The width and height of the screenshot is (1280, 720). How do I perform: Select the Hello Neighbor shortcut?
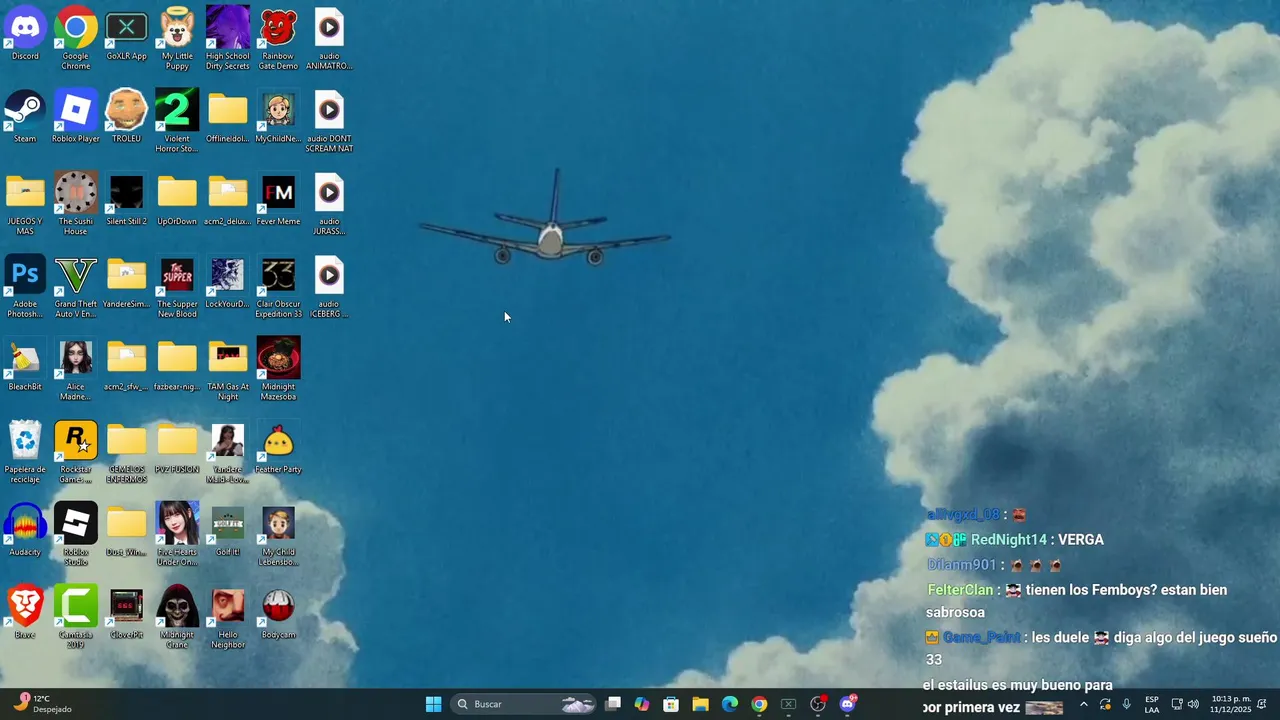228,617
